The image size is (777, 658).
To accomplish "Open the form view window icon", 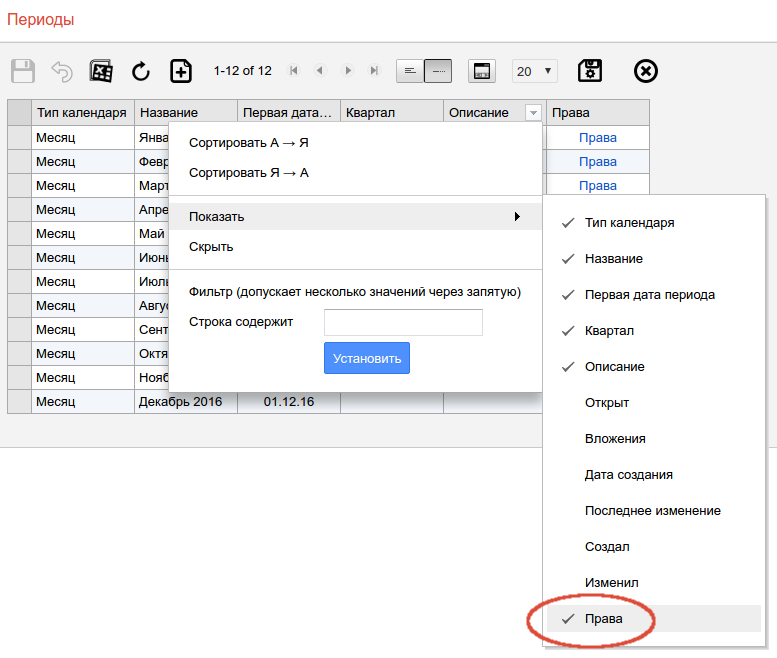I will click(482, 71).
